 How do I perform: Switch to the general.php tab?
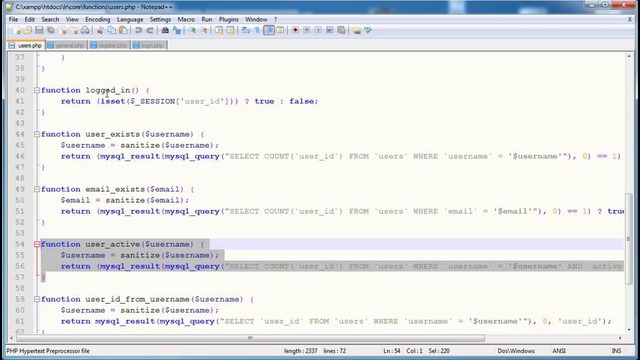(x=66, y=45)
